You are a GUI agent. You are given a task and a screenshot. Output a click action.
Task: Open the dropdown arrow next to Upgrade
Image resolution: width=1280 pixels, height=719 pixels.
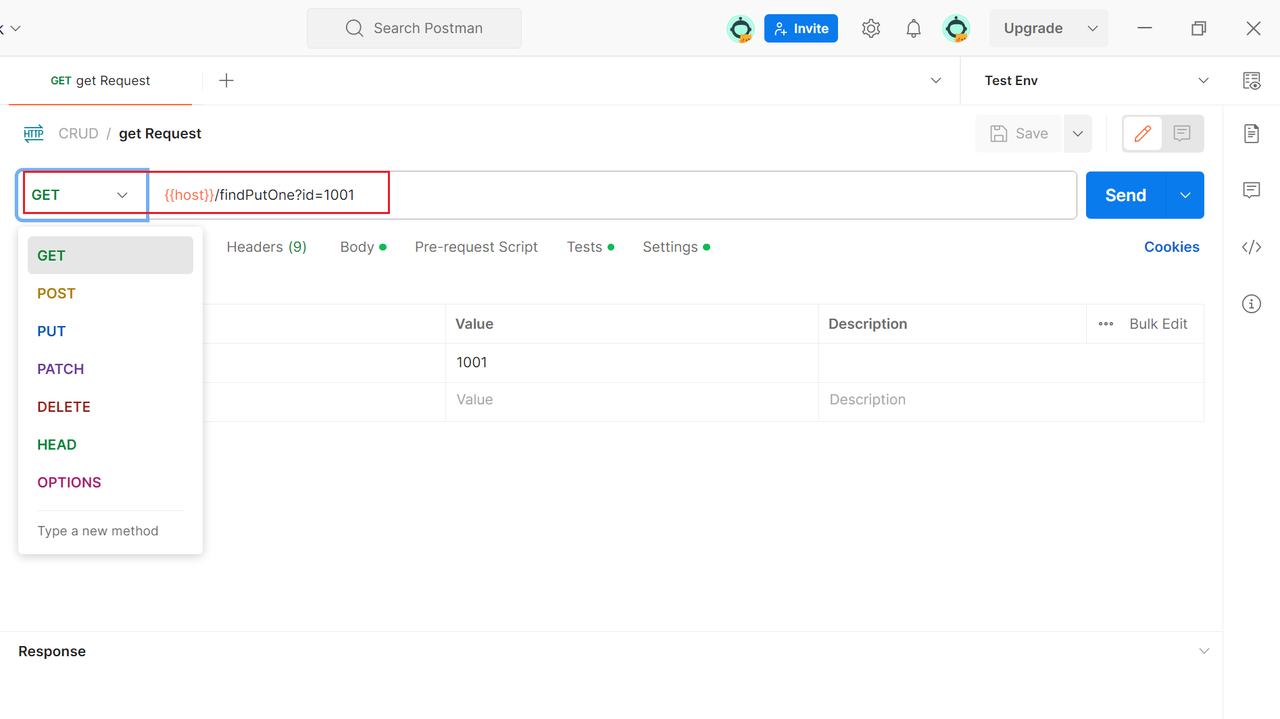coord(1093,28)
